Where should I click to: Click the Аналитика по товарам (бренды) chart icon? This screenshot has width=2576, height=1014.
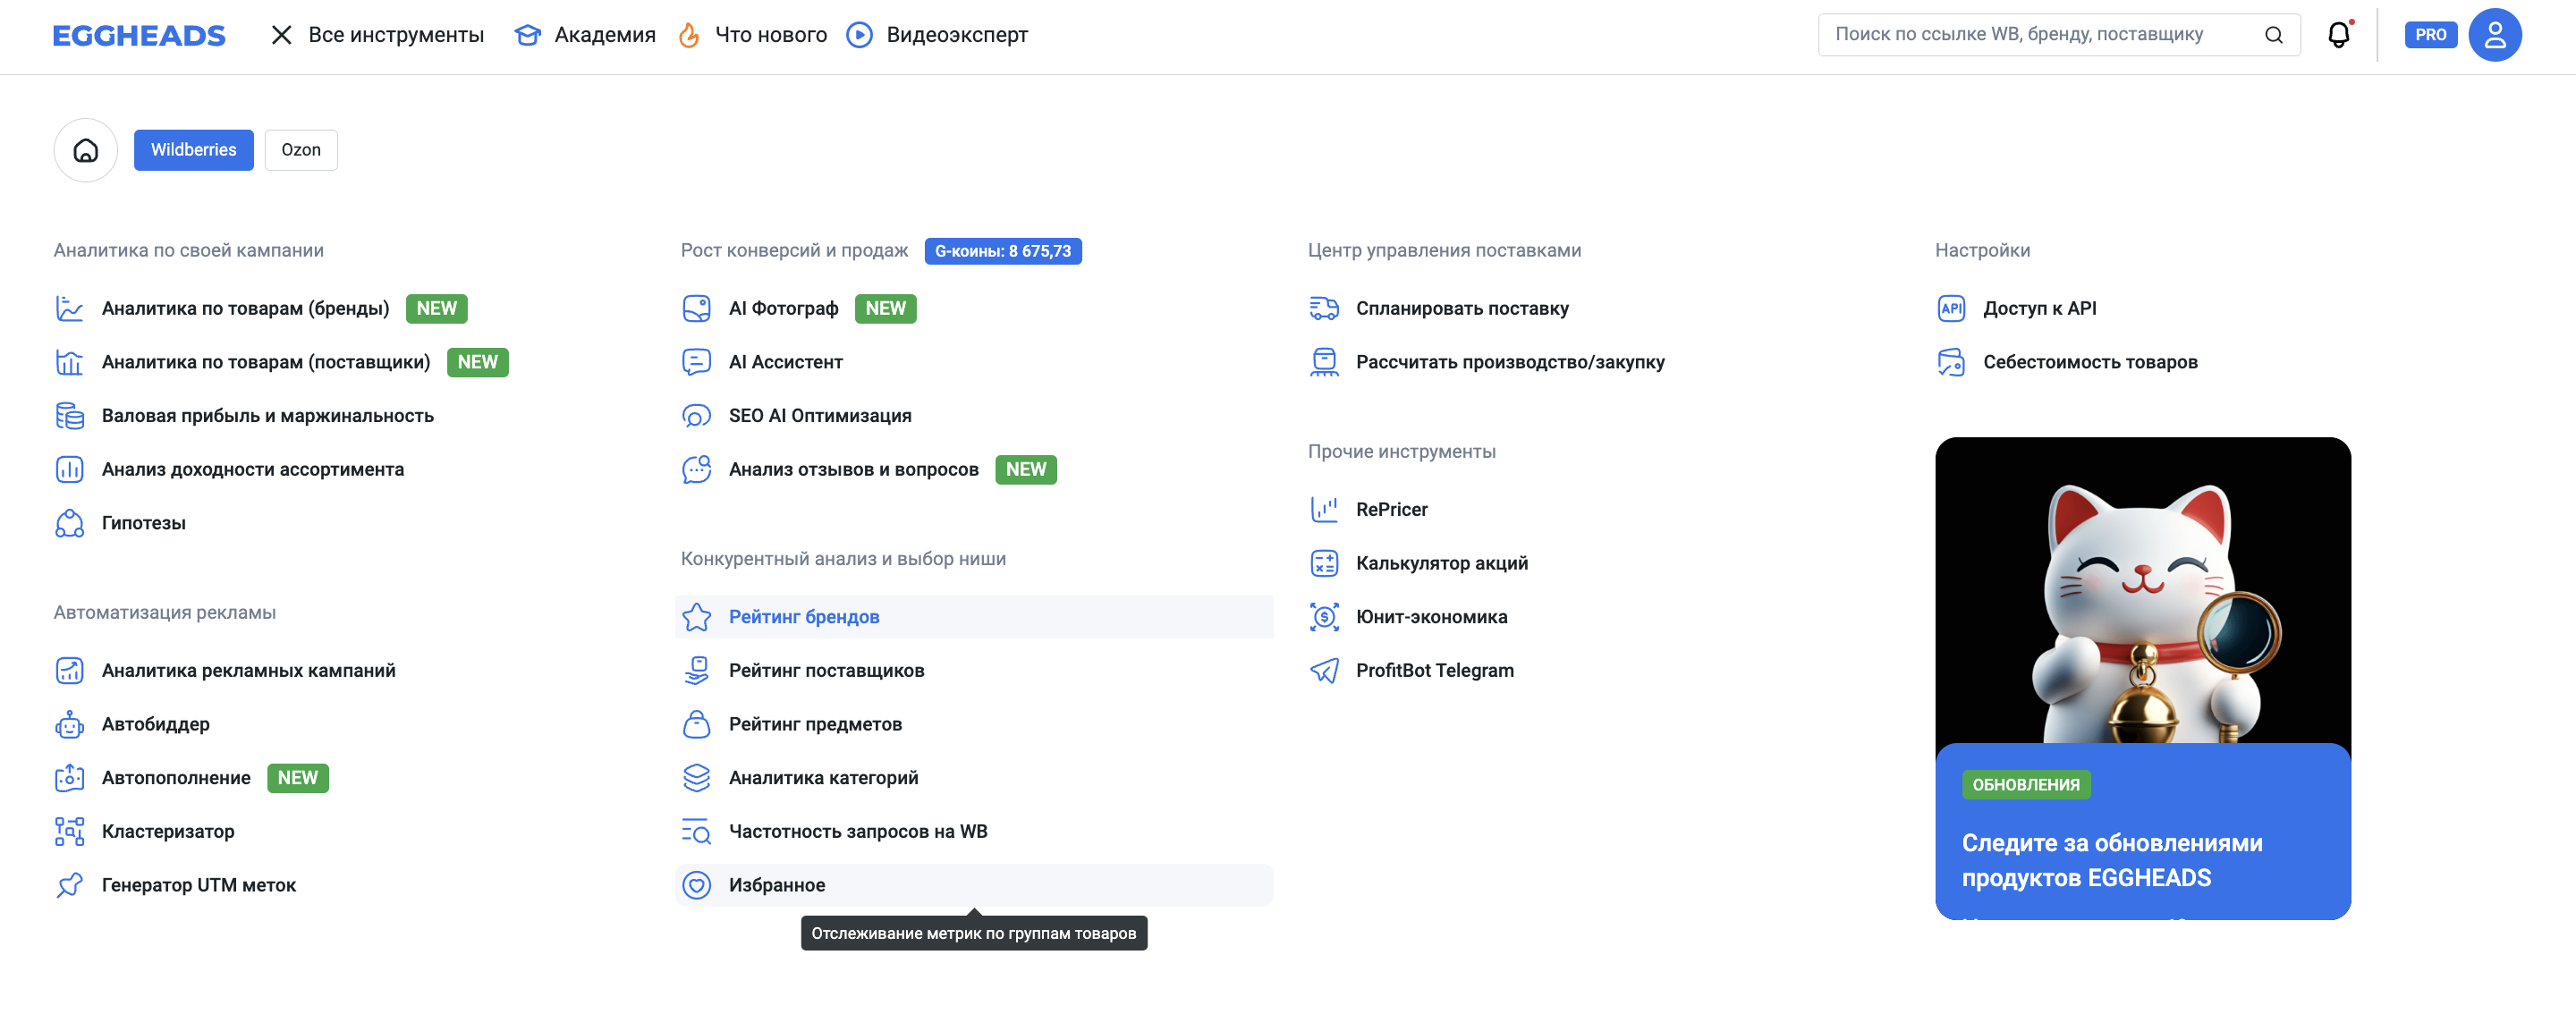pos(70,308)
